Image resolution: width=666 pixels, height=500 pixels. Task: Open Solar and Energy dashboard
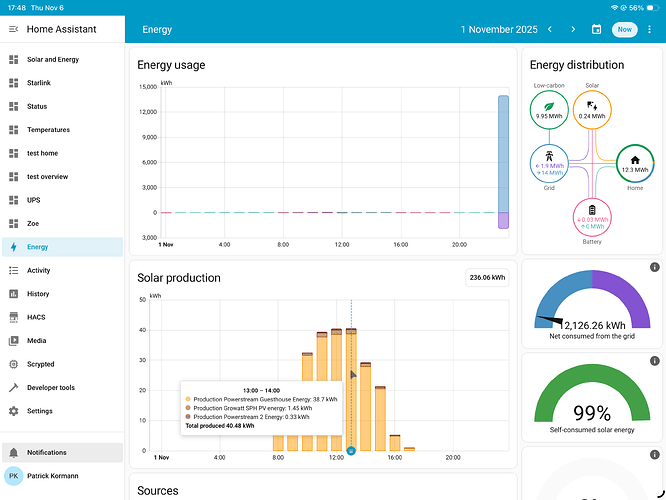53,60
